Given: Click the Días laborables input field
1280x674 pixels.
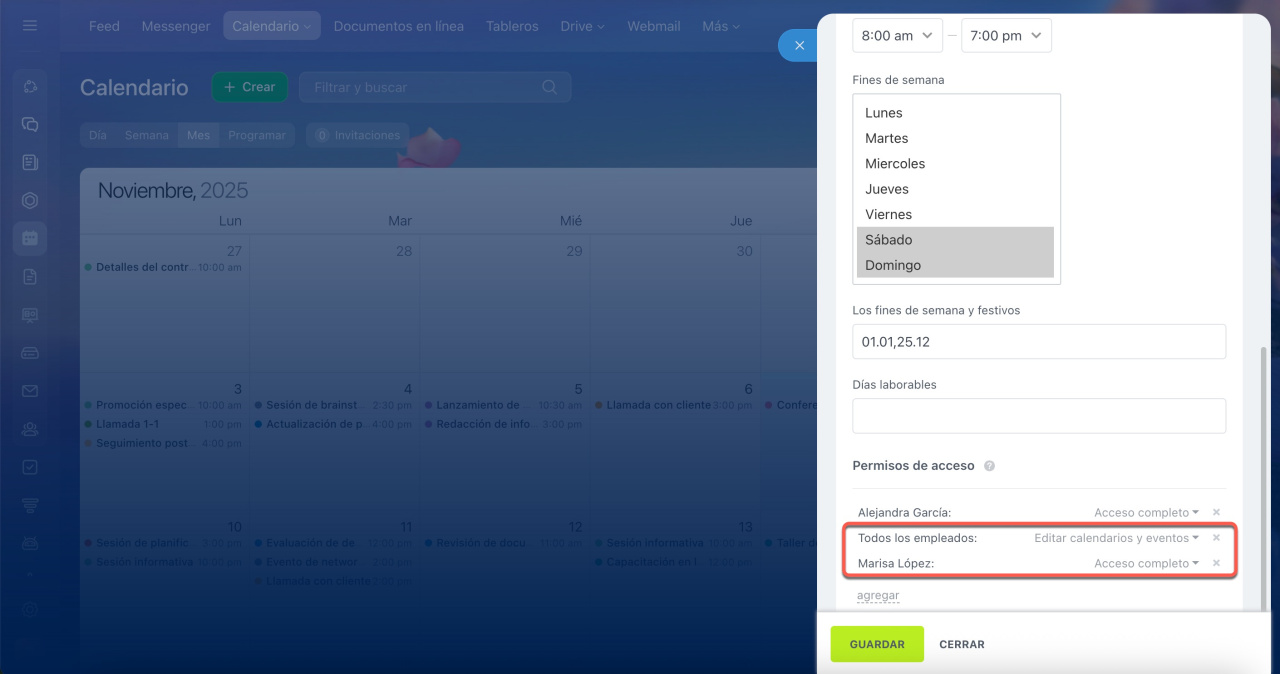Looking at the screenshot, I should click(x=1038, y=416).
